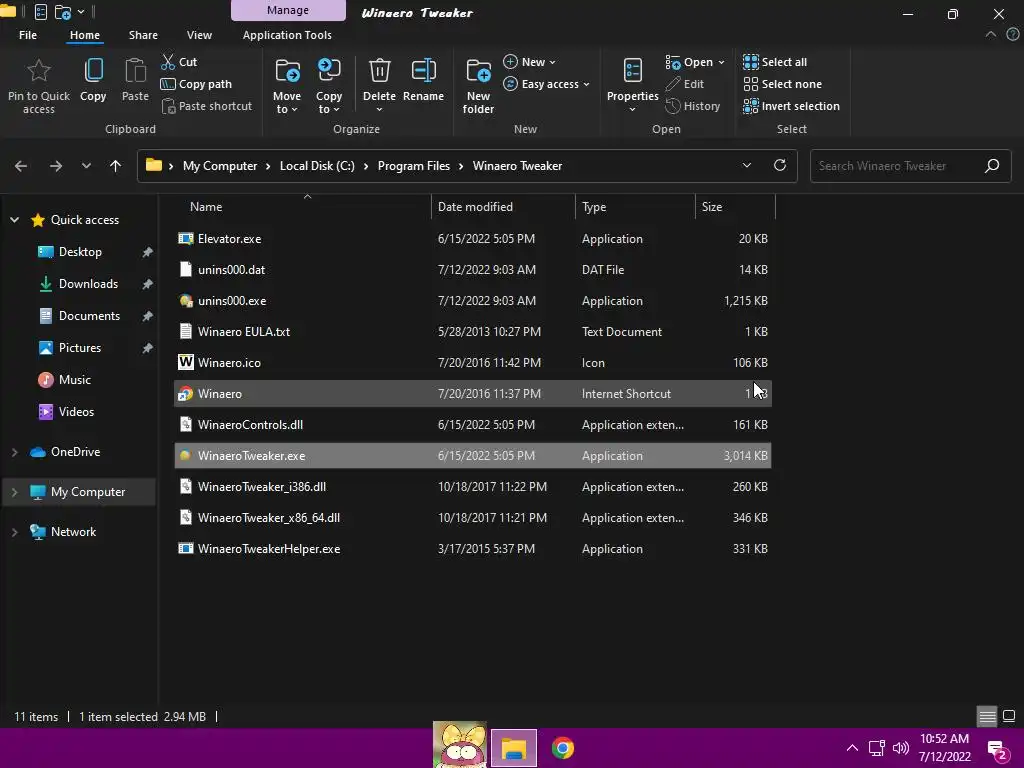This screenshot has width=1024, height=768.
Task: Click Copy path in Clipboard group
Action: click(196, 84)
